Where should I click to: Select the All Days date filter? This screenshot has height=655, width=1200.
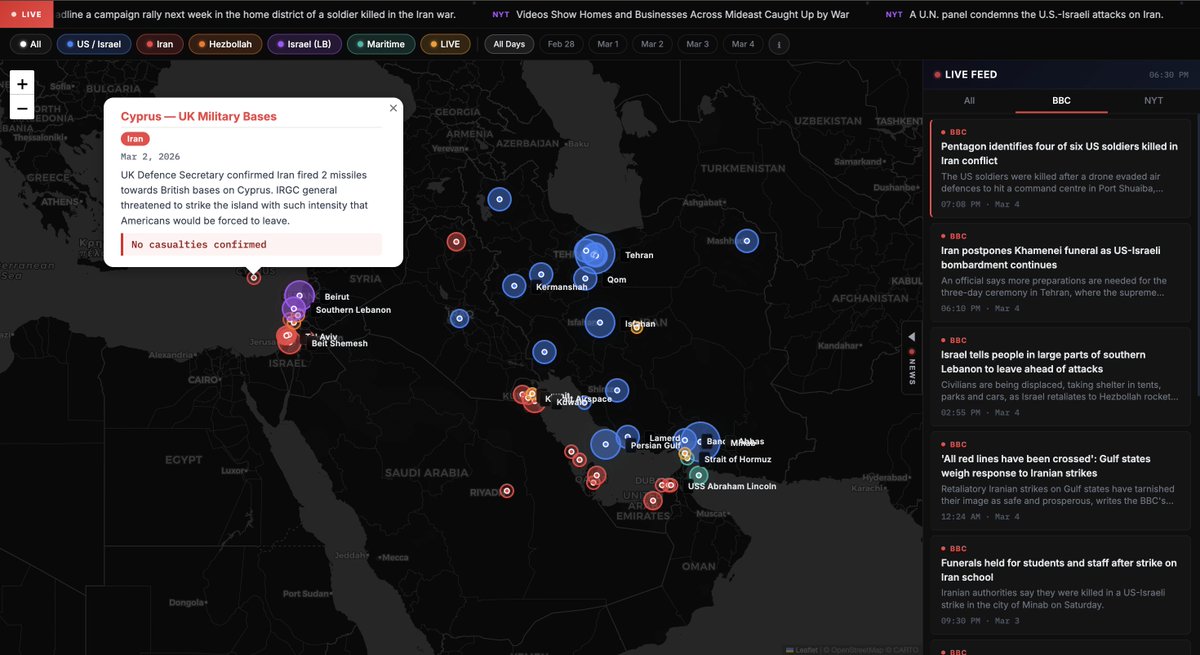pyautogui.click(x=508, y=44)
